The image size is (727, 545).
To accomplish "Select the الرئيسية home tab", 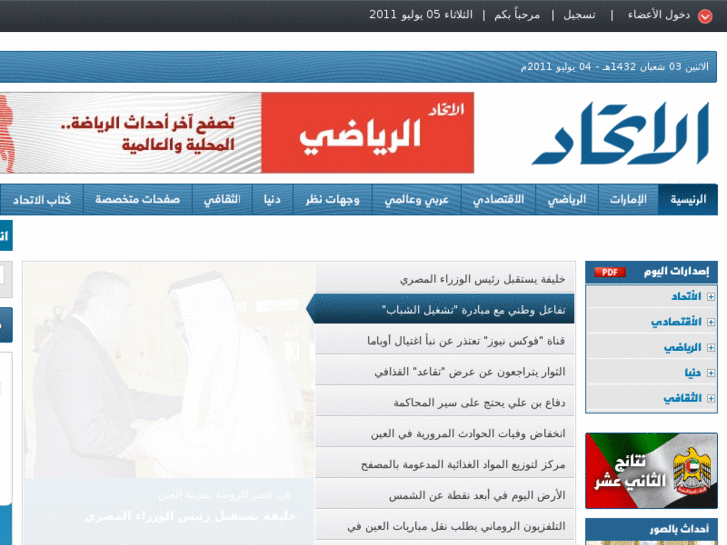I will [688, 199].
